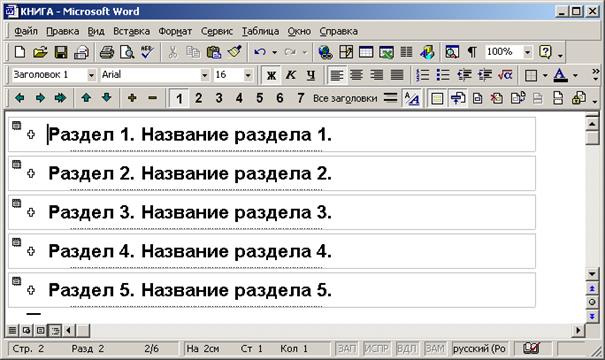605x360 pixels.
Task: Open the Arial font name dropdown
Action: tap(205, 75)
